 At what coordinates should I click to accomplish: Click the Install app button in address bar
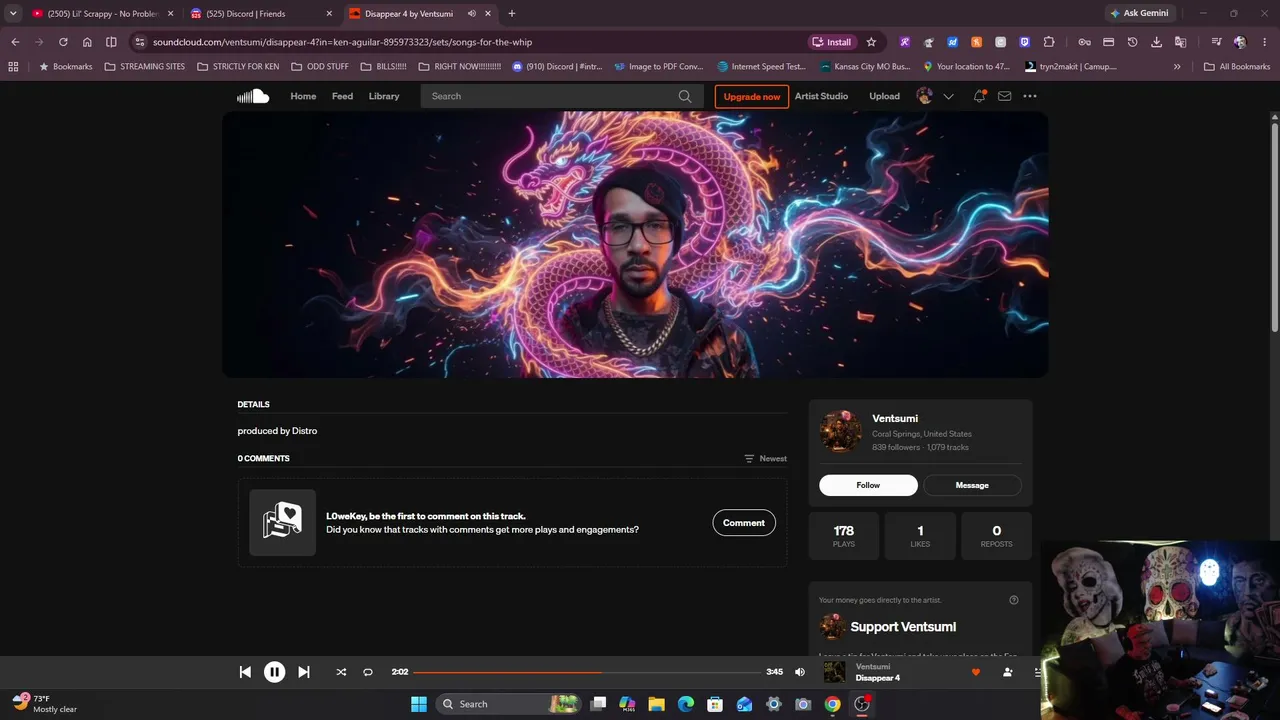click(832, 42)
